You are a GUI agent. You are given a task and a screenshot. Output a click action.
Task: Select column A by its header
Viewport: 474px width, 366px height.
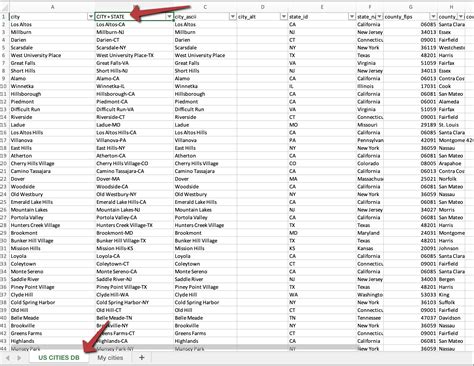click(52, 7)
